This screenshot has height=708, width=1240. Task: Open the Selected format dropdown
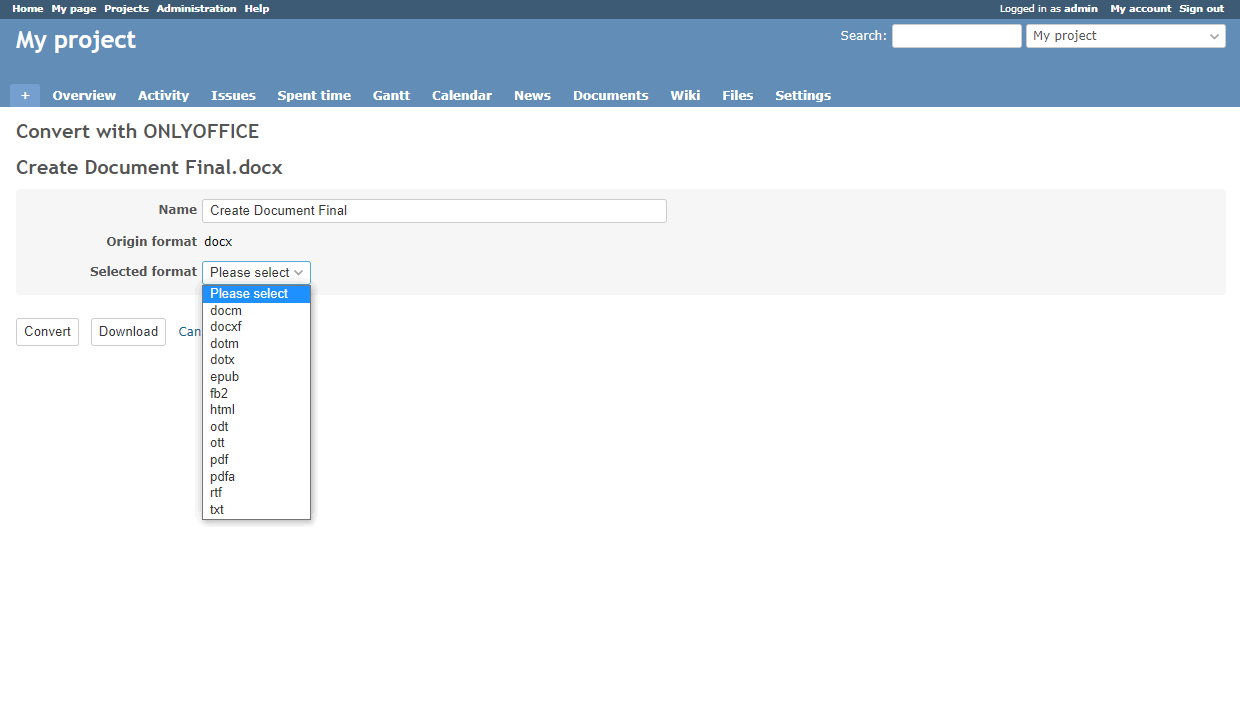256,272
